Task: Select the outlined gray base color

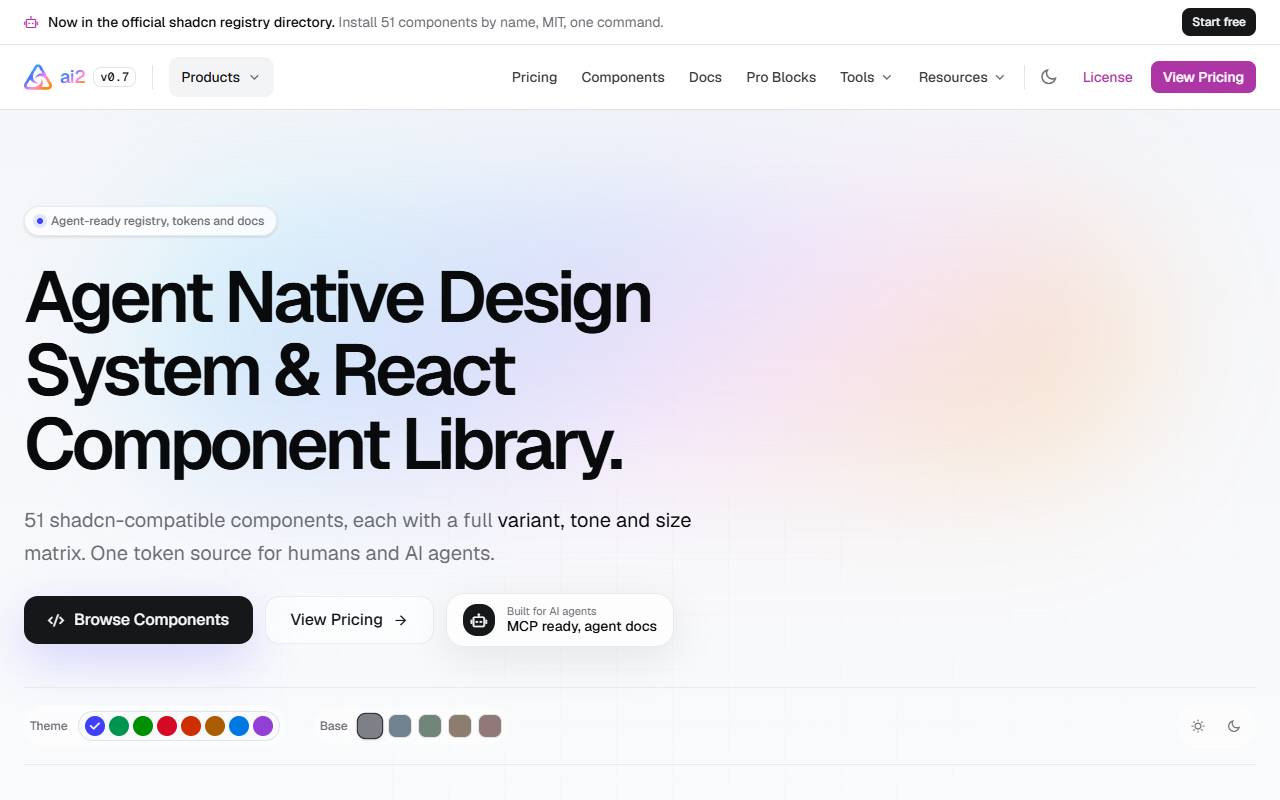Action: pyautogui.click(x=370, y=726)
